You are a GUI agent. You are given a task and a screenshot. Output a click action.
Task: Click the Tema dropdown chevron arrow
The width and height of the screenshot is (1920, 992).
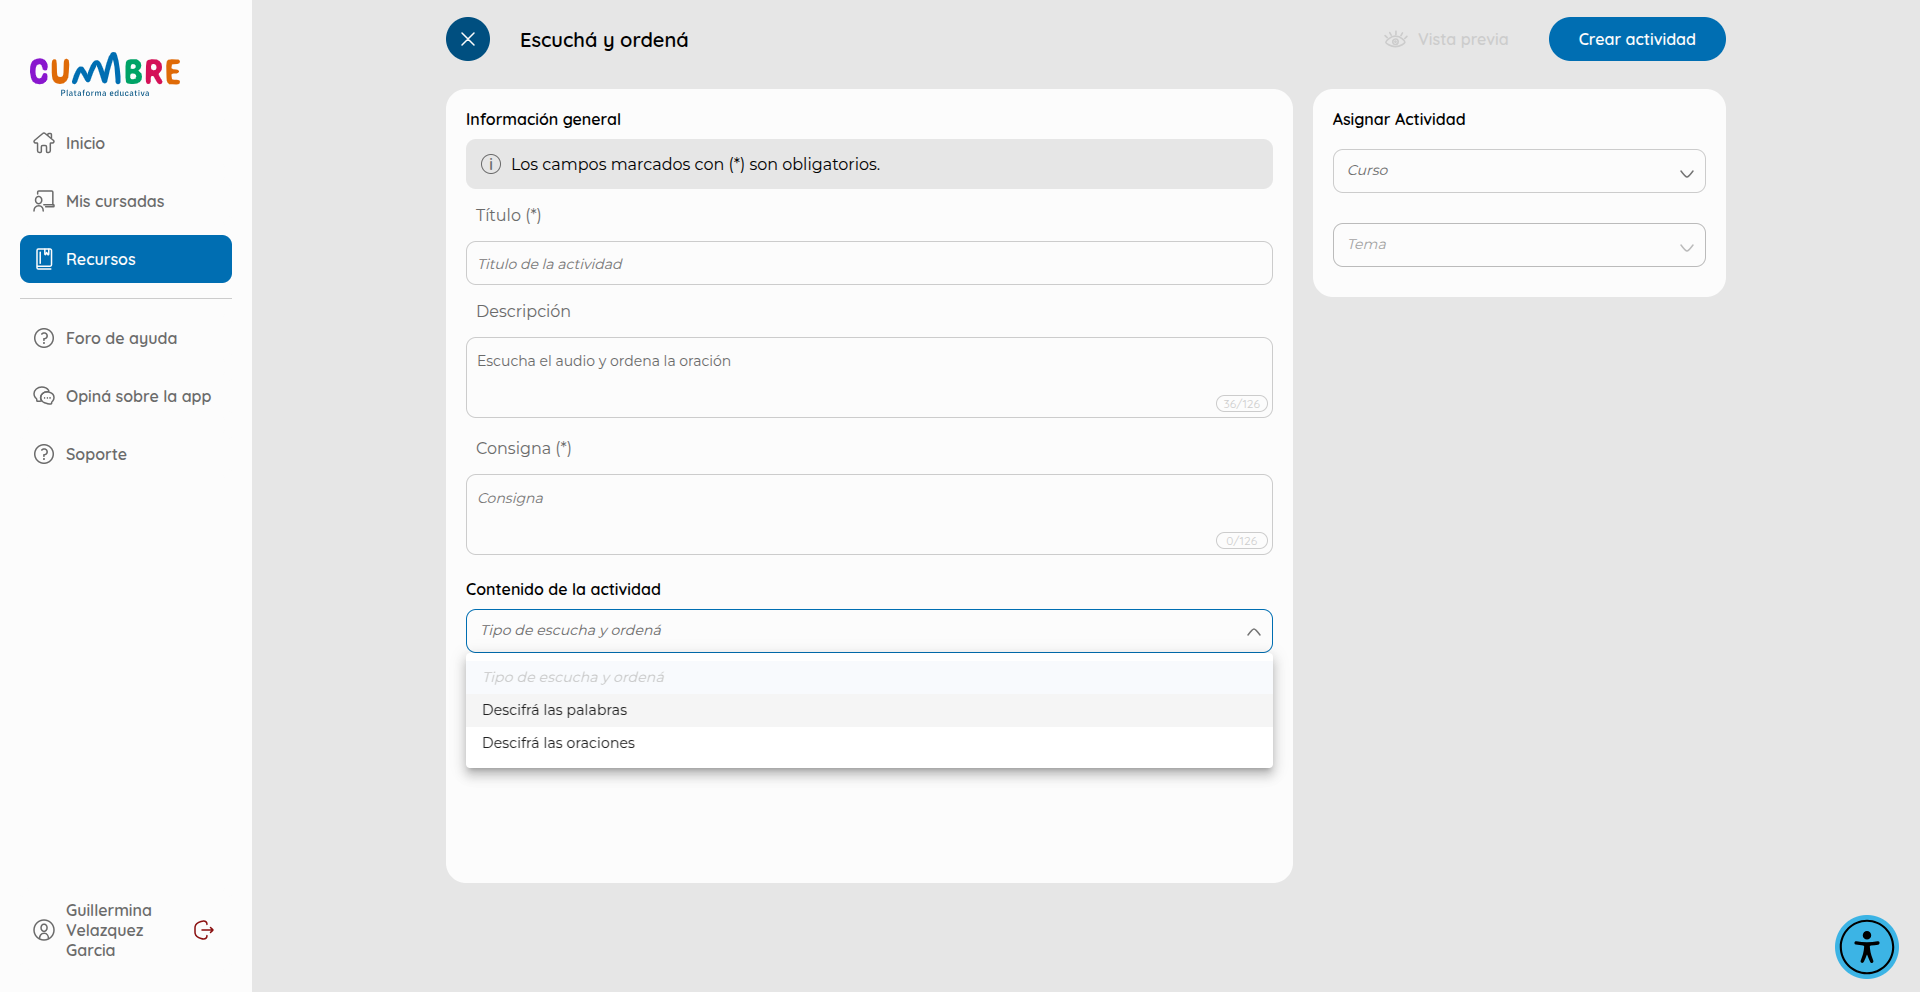1686,247
